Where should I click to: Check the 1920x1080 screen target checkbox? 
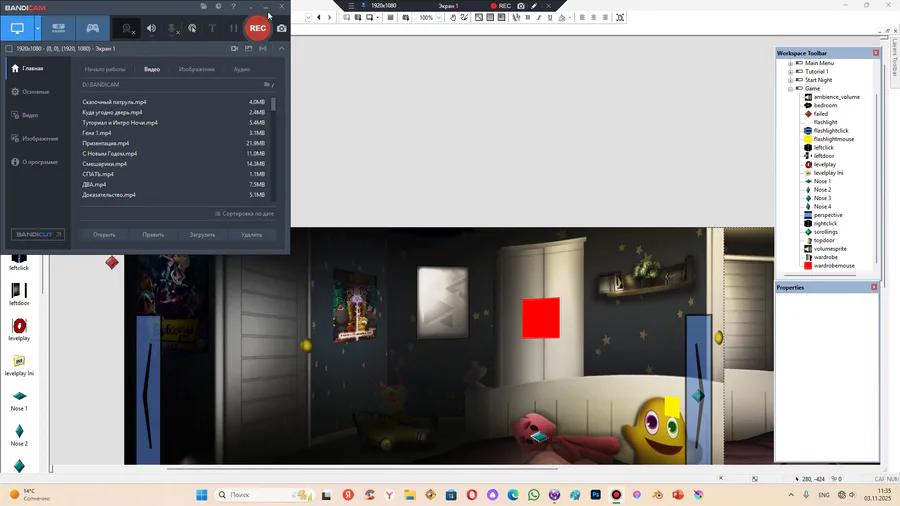(9, 49)
